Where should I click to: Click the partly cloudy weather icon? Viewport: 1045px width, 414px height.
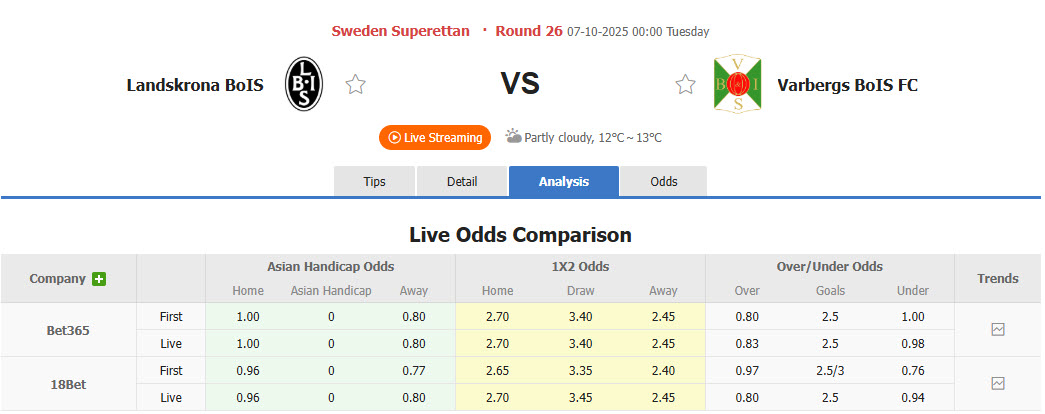pyautogui.click(x=513, y=136)
